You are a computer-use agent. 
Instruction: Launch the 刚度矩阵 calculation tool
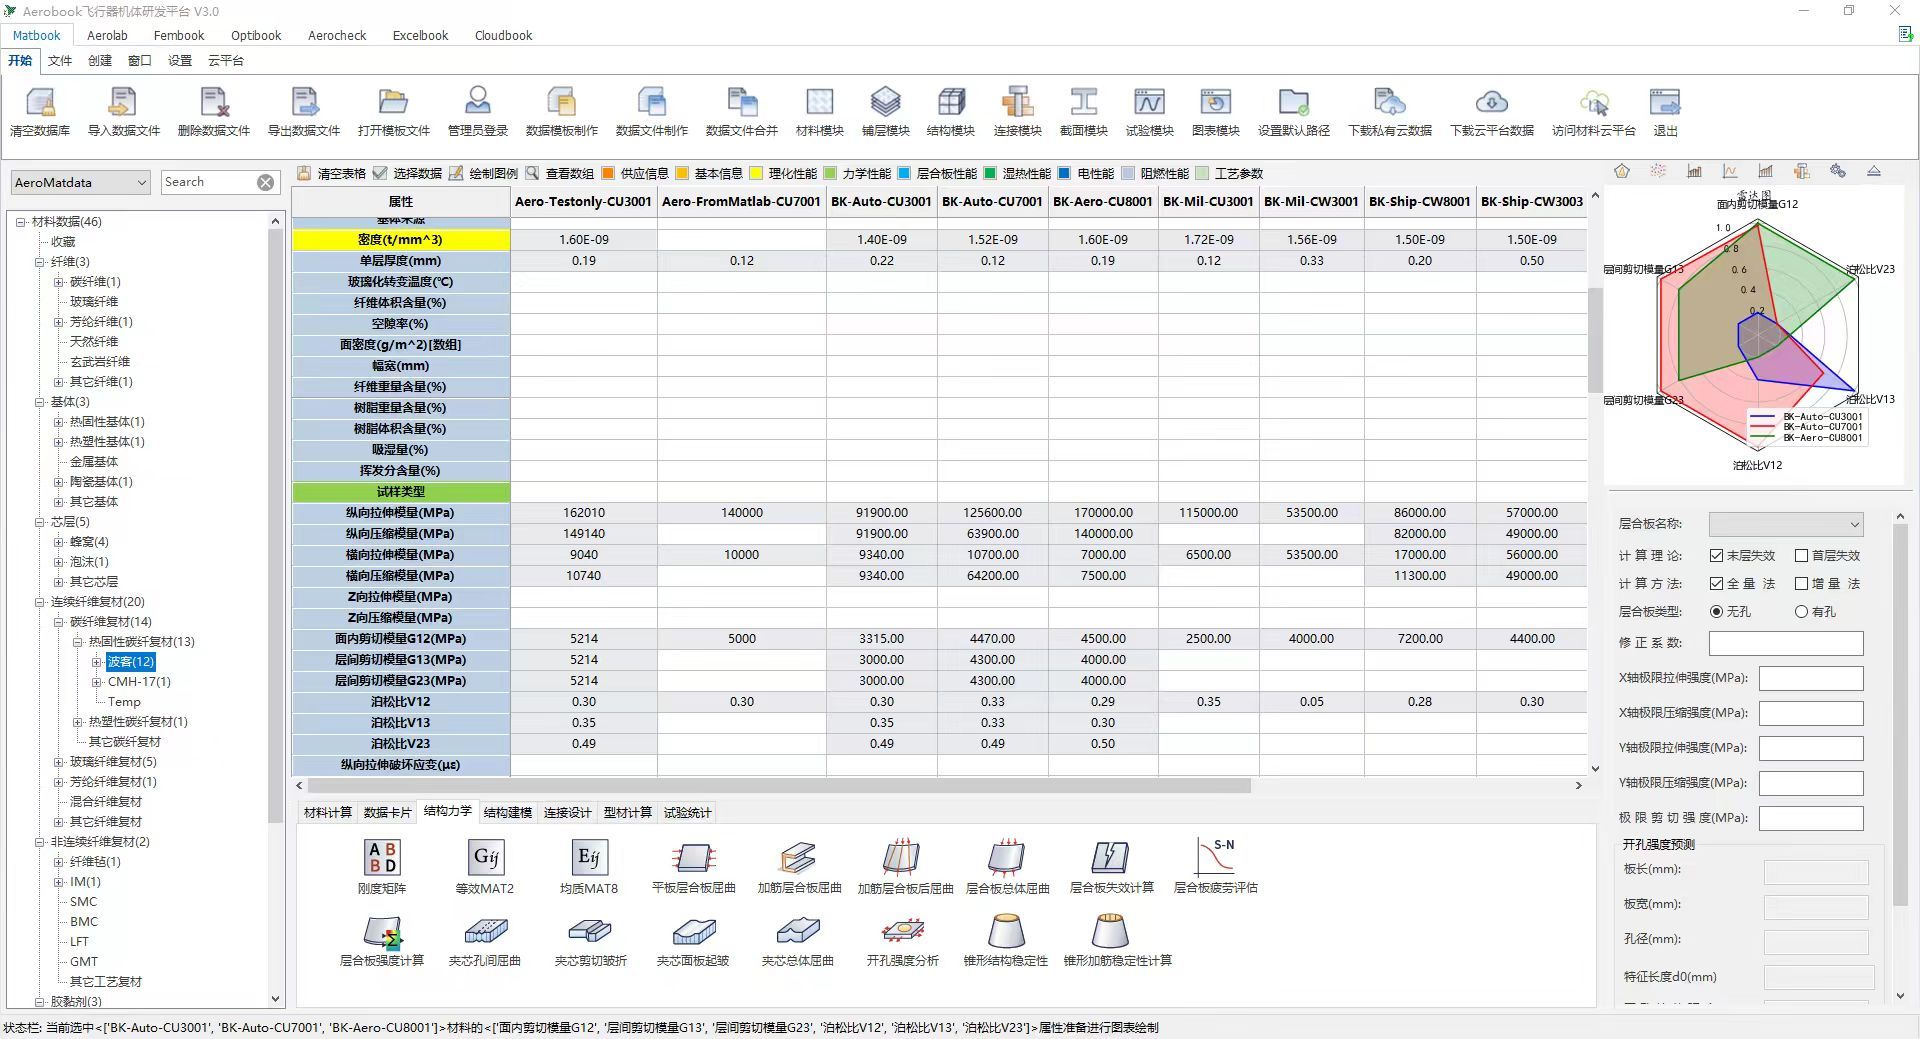pyautogui.click(x=382, y=858)
